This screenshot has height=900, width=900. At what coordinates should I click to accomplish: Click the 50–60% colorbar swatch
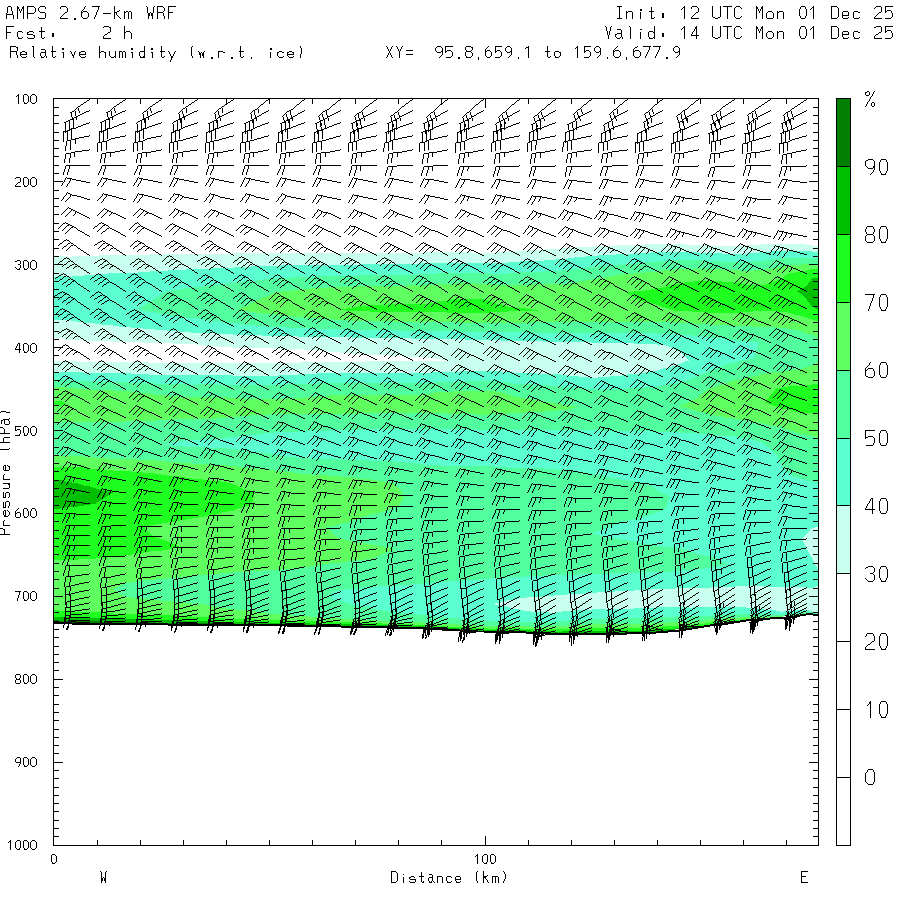pyautogui.click(x=843, y=404)
